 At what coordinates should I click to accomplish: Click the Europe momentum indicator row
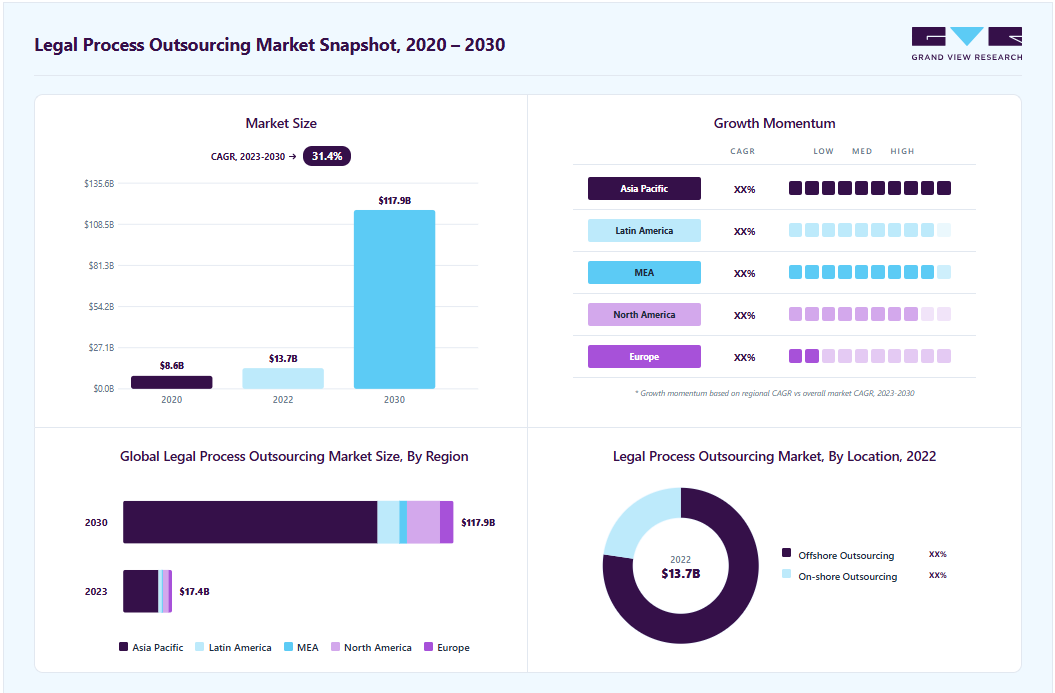[x=870, y=356]
